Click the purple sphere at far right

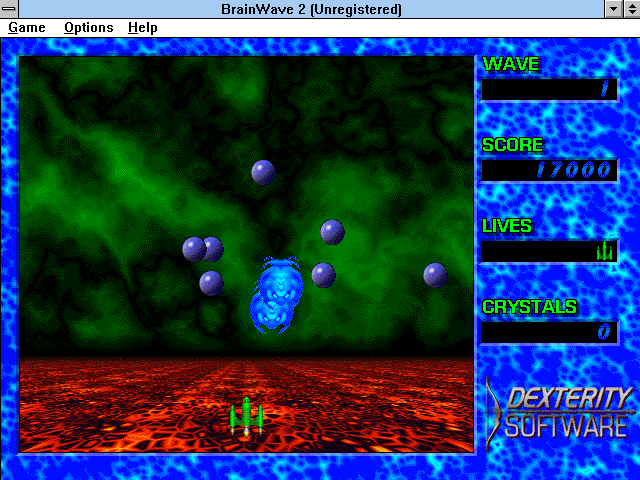coord(435,275)
